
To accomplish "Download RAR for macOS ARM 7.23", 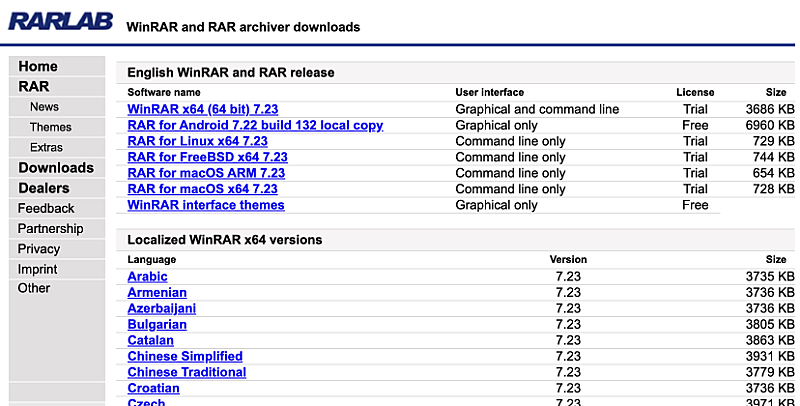I will coord(206,173).
